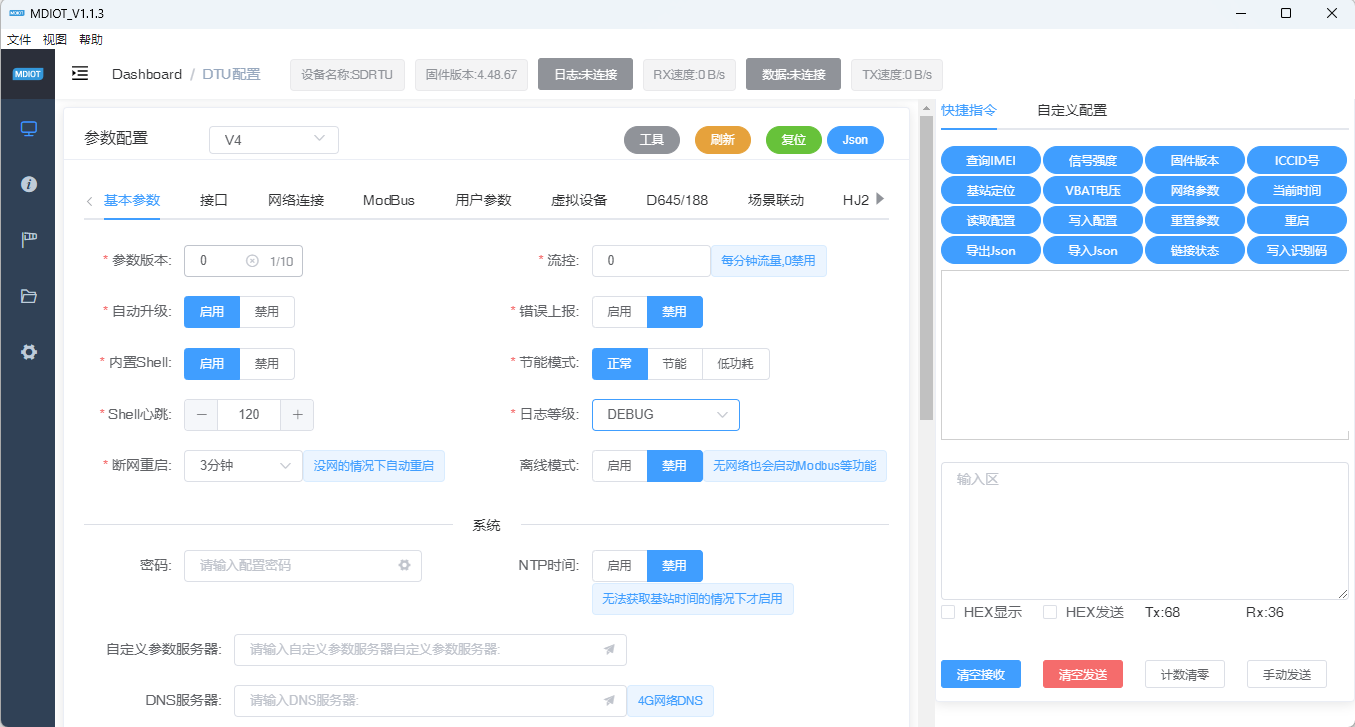Check the HEX显示 checkbox

click(948, 612)
